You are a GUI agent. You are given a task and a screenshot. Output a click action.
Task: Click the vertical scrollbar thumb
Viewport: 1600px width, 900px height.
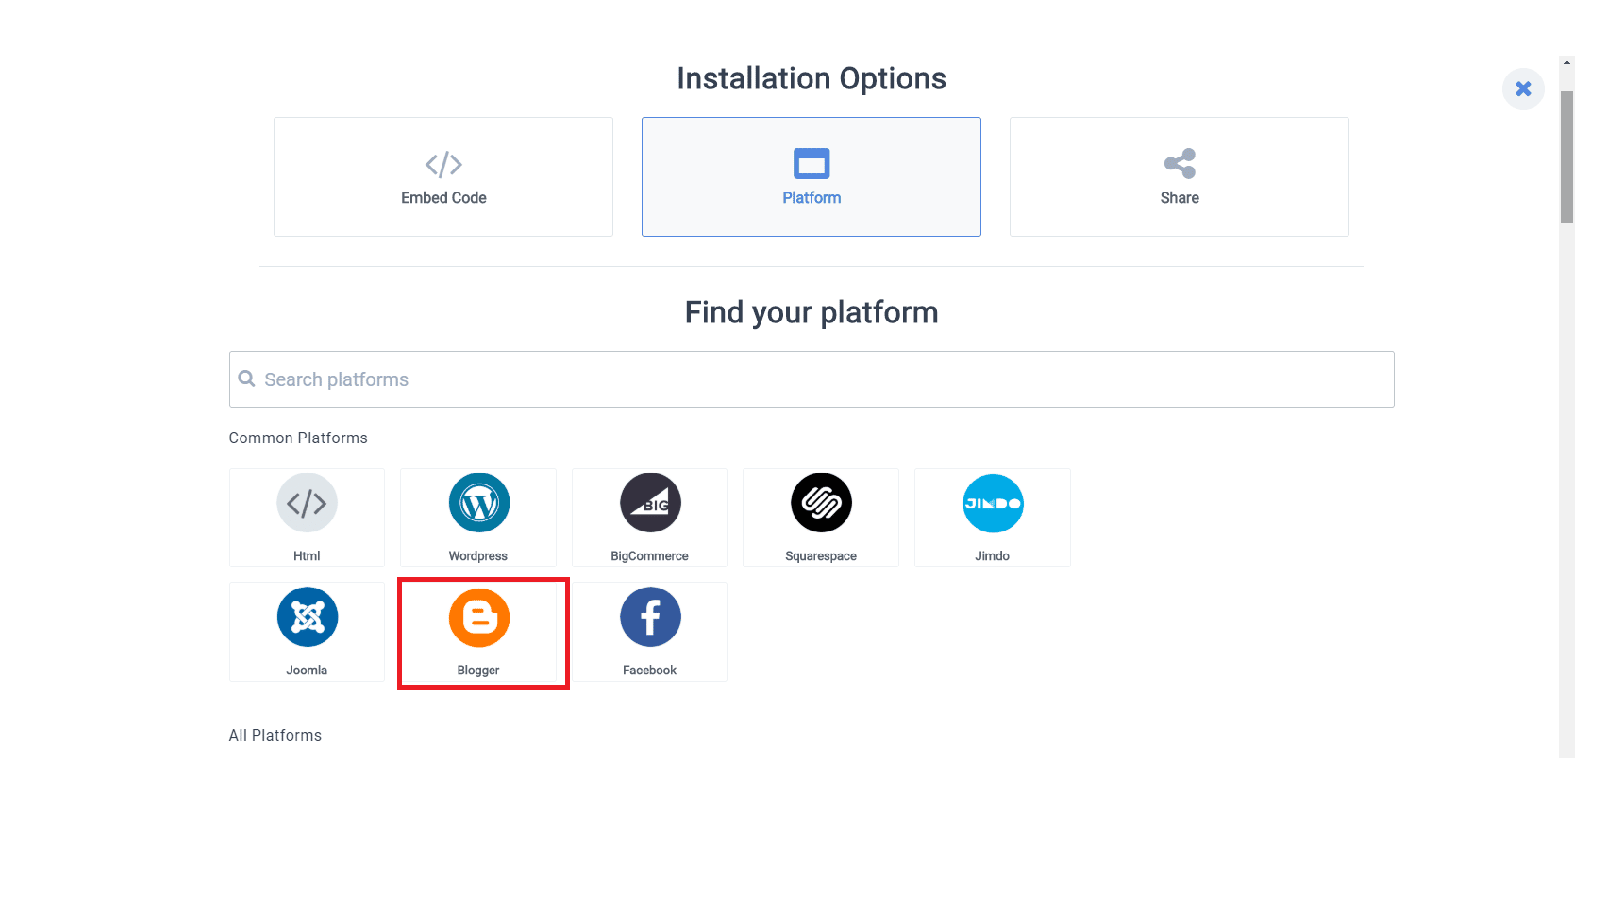point(1567,157)
